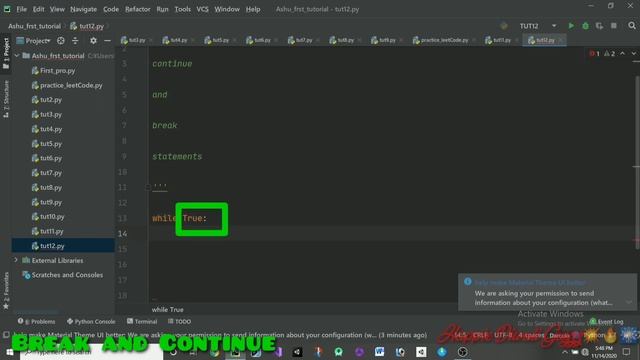Open the File menu
This screenshot has height=360, width=640.
[x=22, y=9]
